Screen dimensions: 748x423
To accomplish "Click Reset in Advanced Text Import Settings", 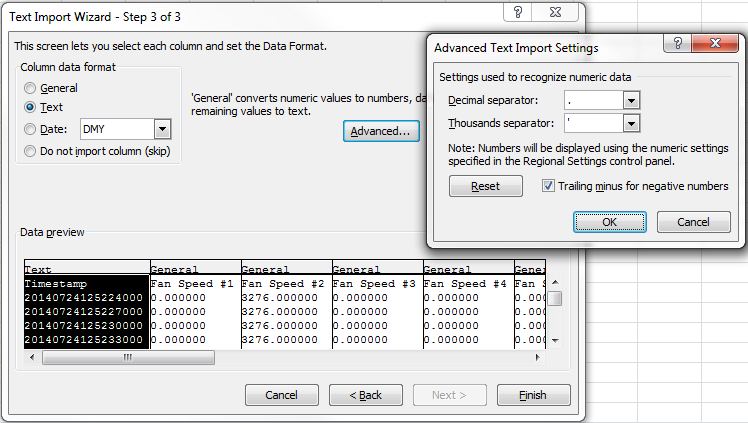I will click(486, 186).
